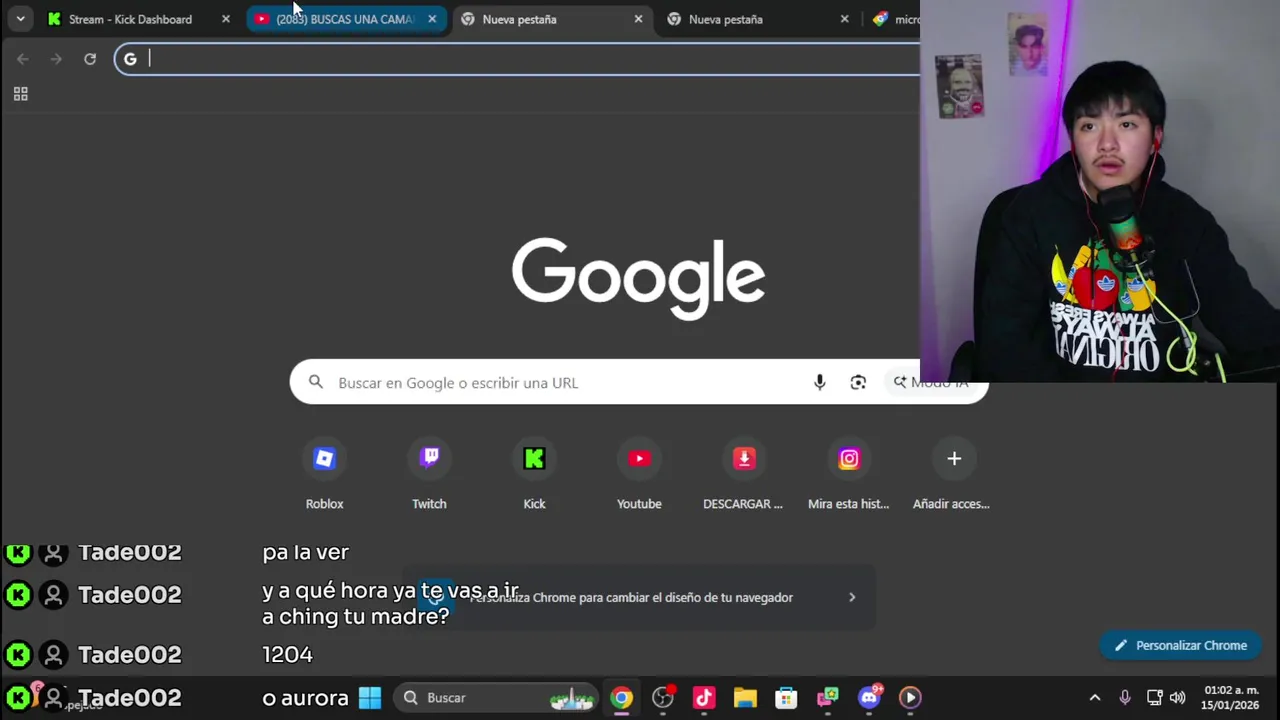Click the chat message 'pa la ver'

305,552
